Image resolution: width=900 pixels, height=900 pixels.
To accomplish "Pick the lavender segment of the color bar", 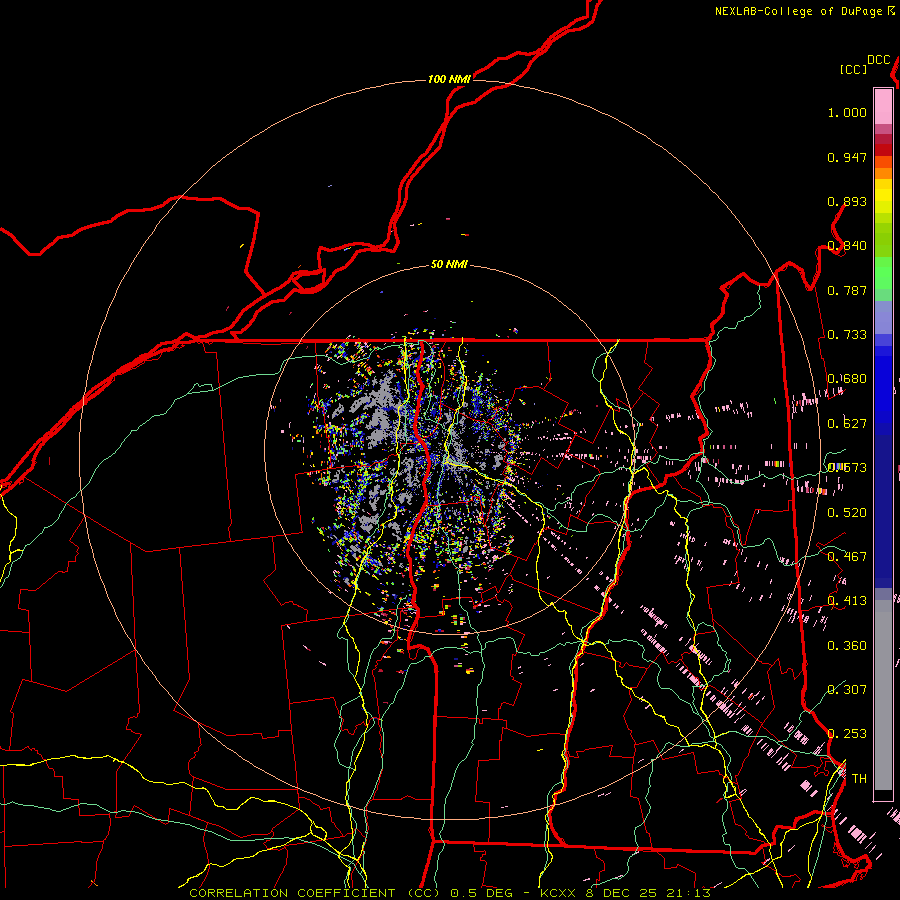I will click(x=883, y=317).
